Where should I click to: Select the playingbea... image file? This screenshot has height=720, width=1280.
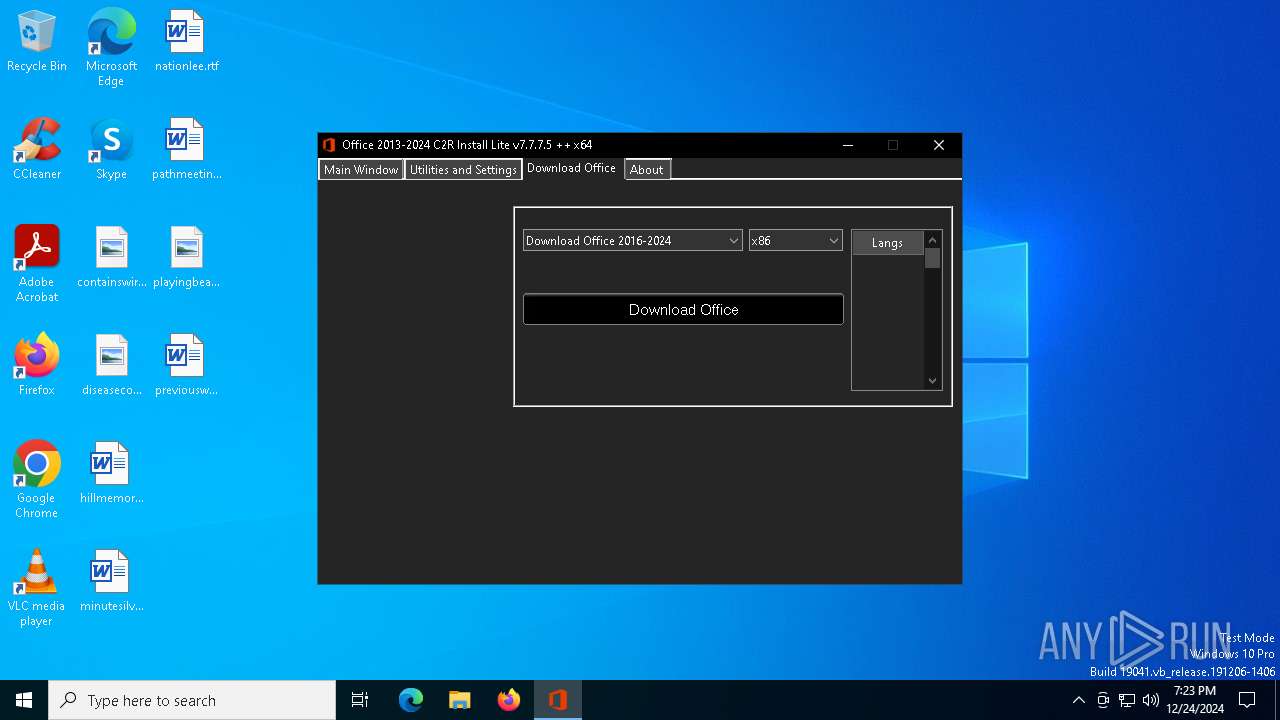click(x=186, y=257)
